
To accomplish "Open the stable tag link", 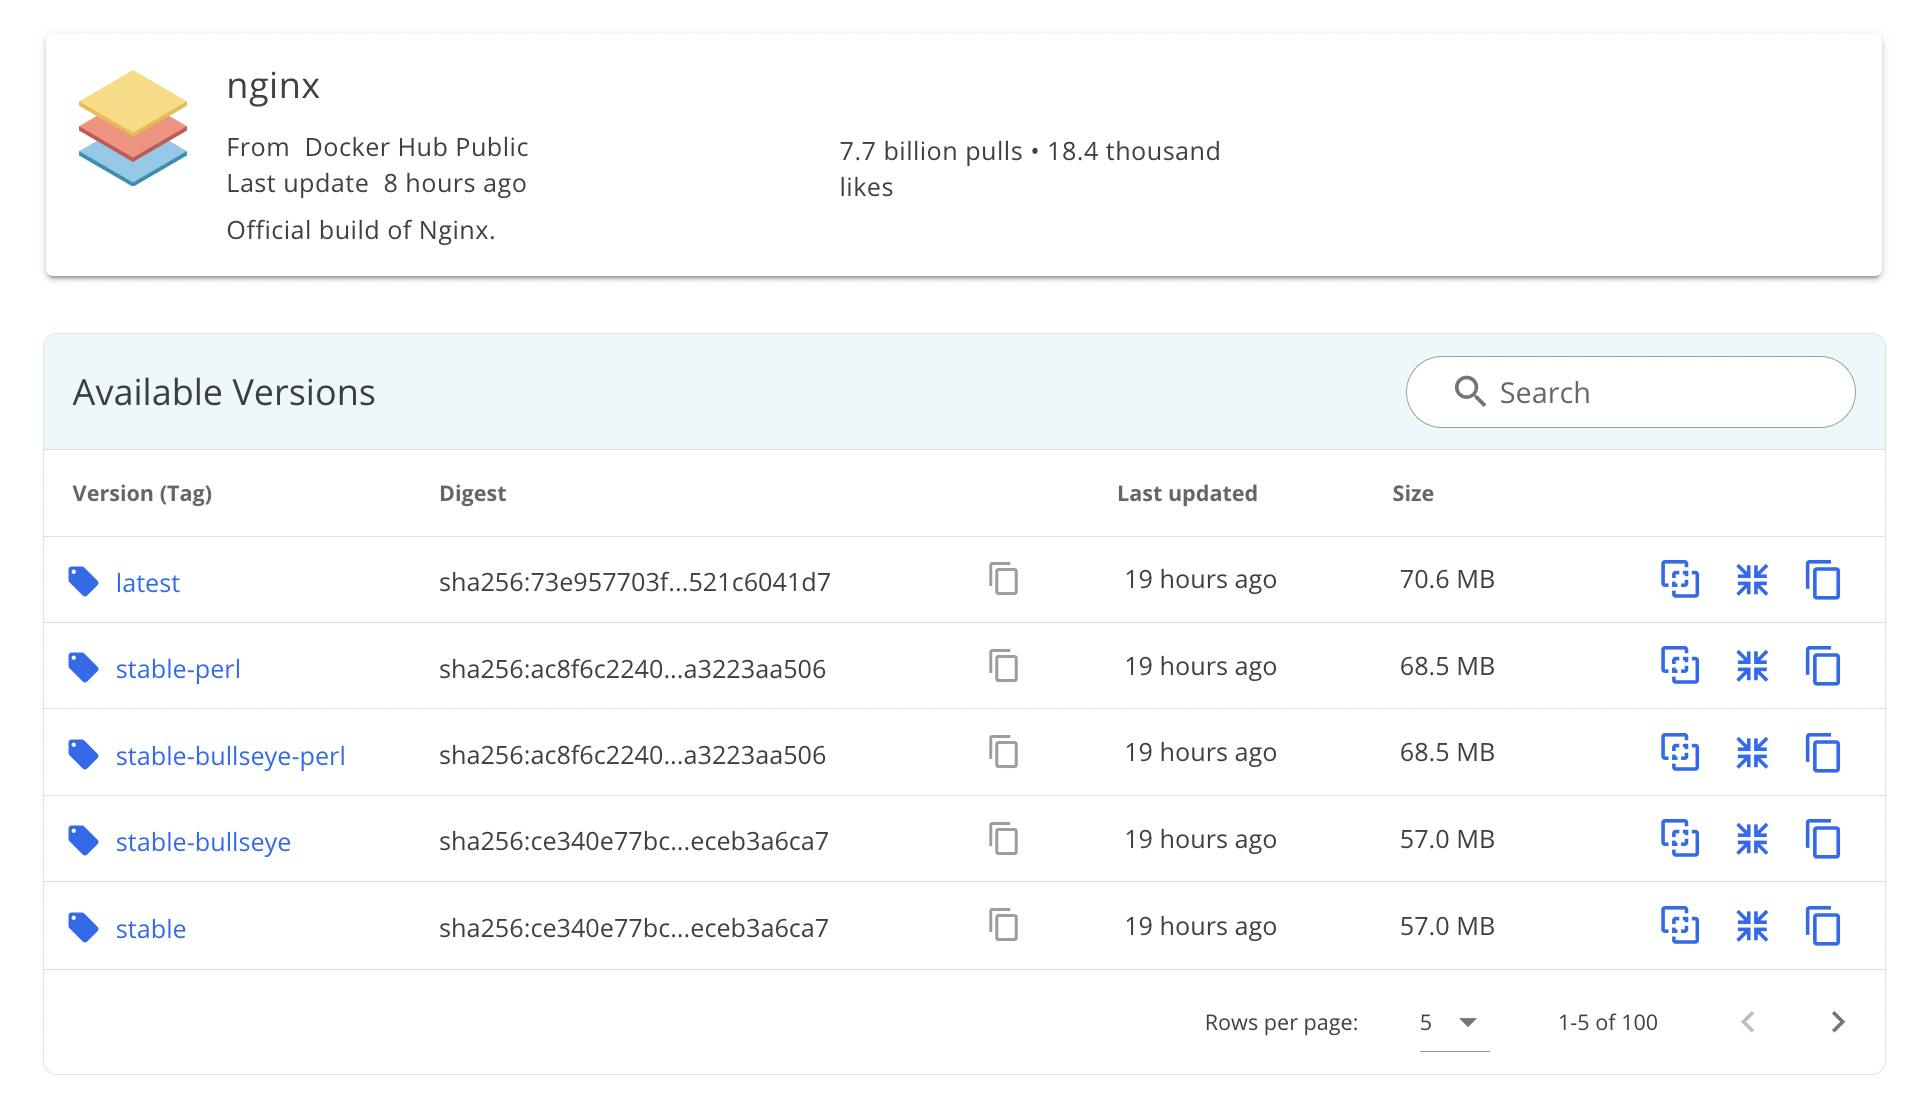I will point(151,929).
